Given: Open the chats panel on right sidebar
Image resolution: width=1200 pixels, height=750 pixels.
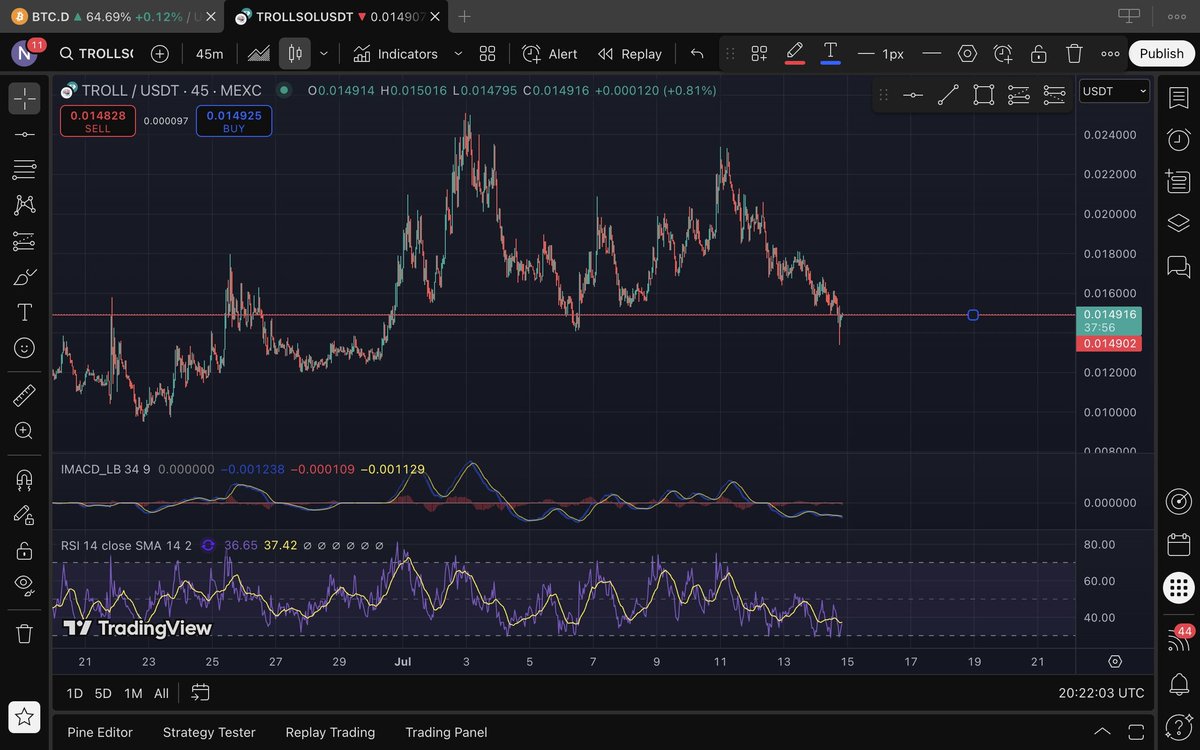Looking at the screenshot, I should click(1179, 266).
